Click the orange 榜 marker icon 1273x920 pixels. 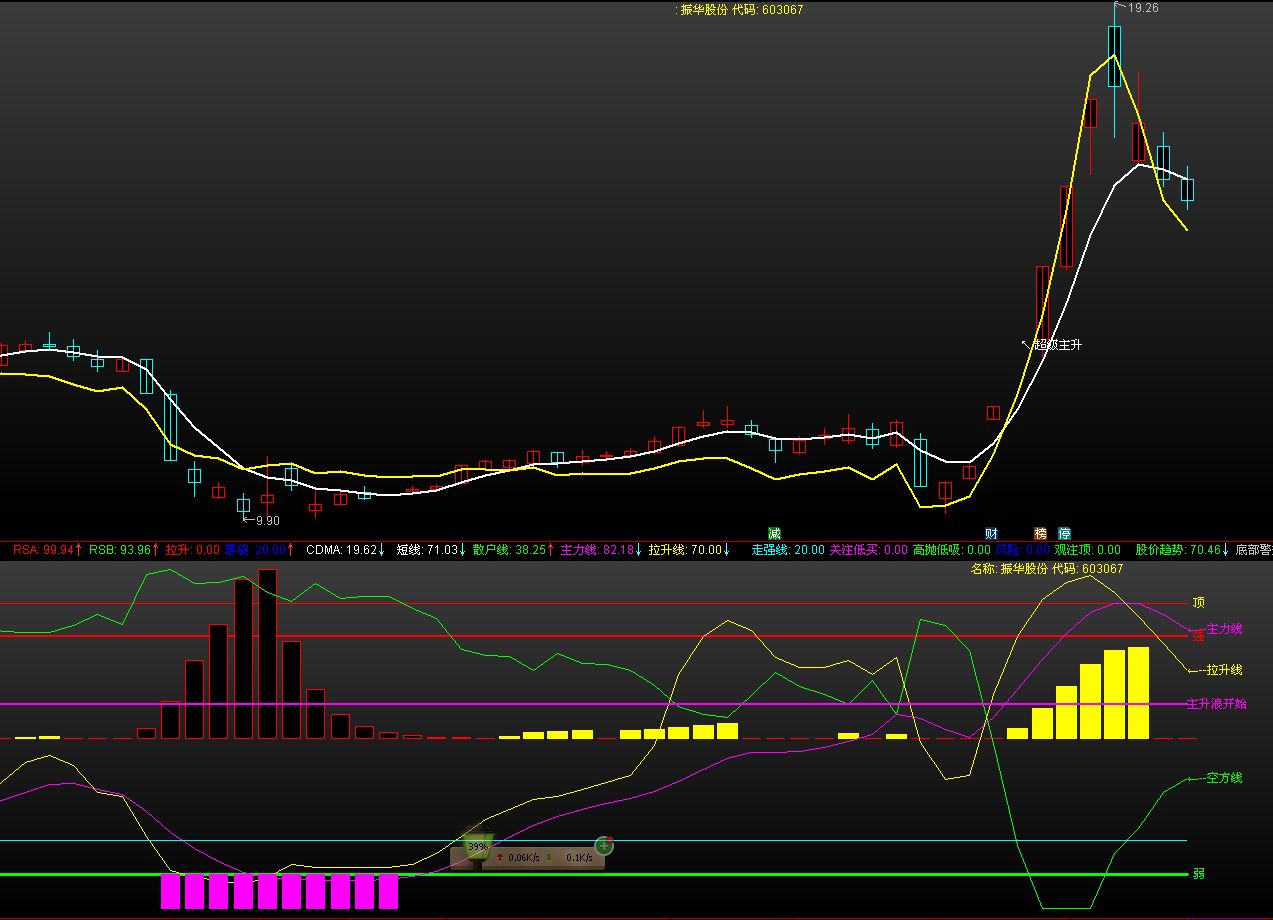[1040, 533]
